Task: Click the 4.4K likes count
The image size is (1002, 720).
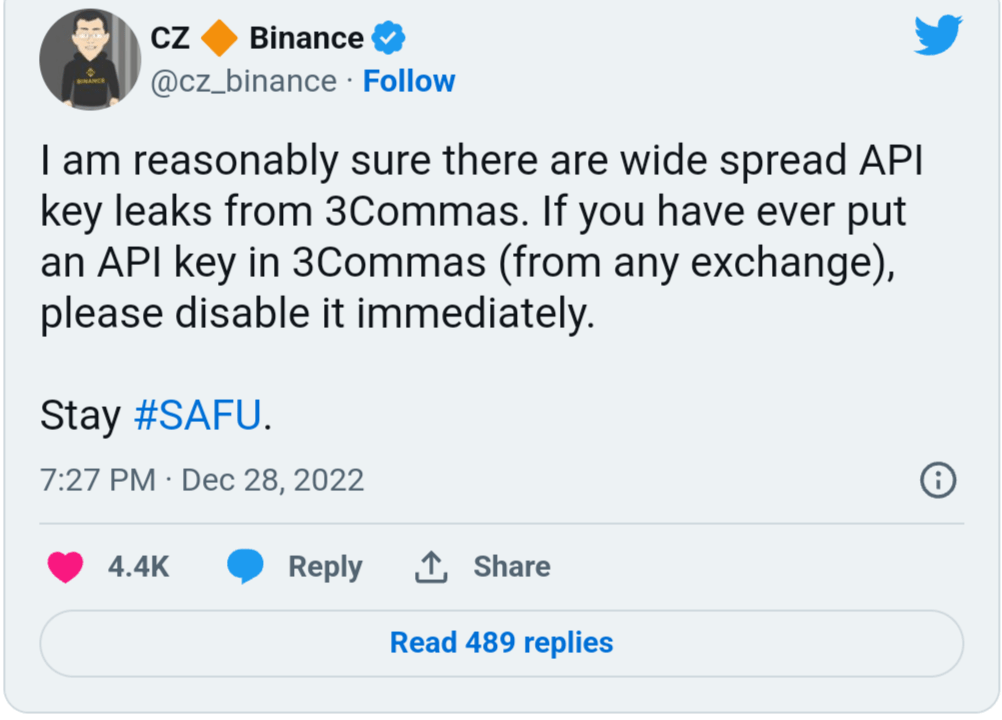Action: click(x=139, y=567)
